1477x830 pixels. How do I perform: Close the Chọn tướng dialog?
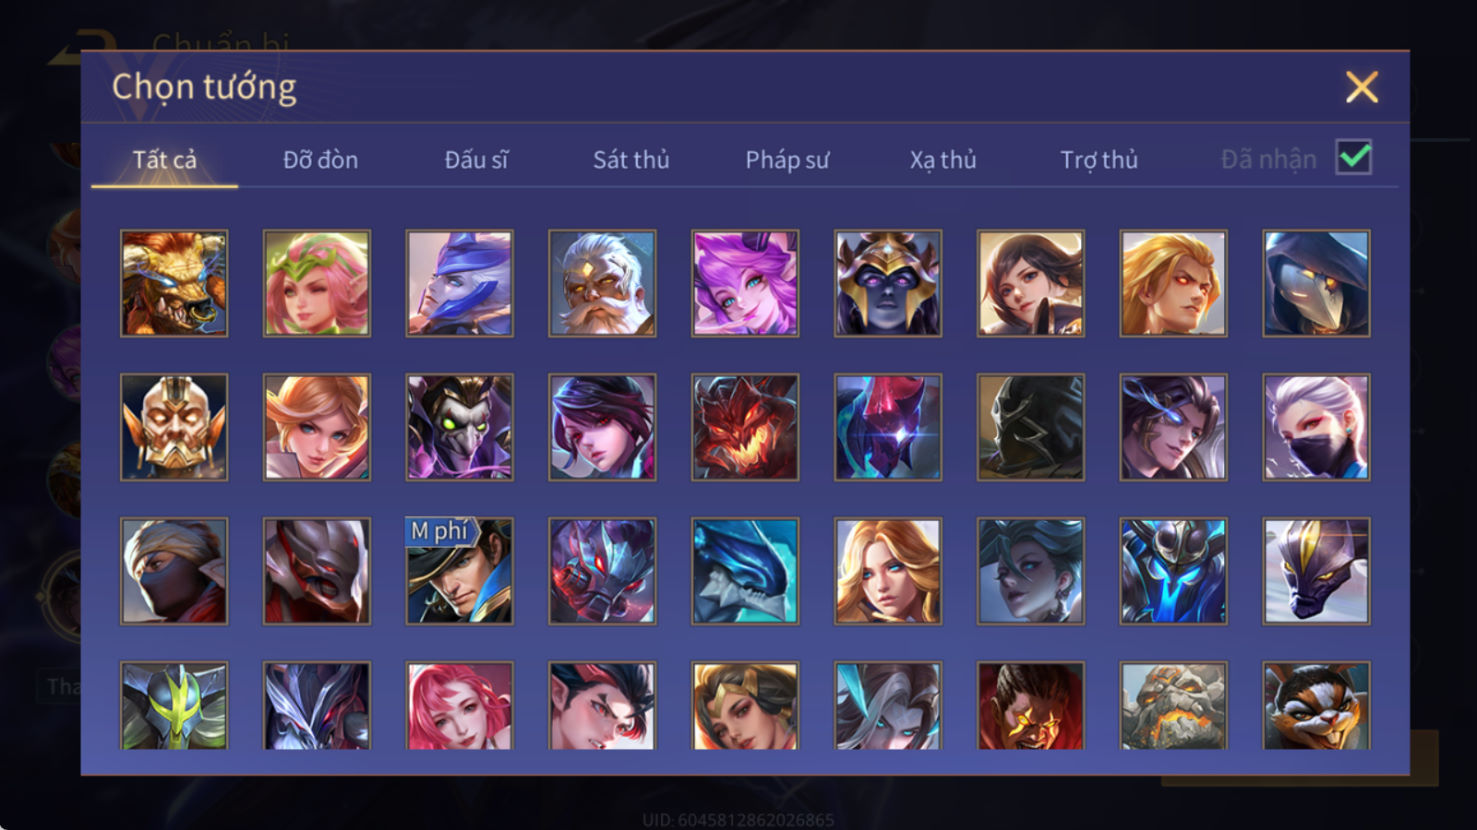point(1362,87)
